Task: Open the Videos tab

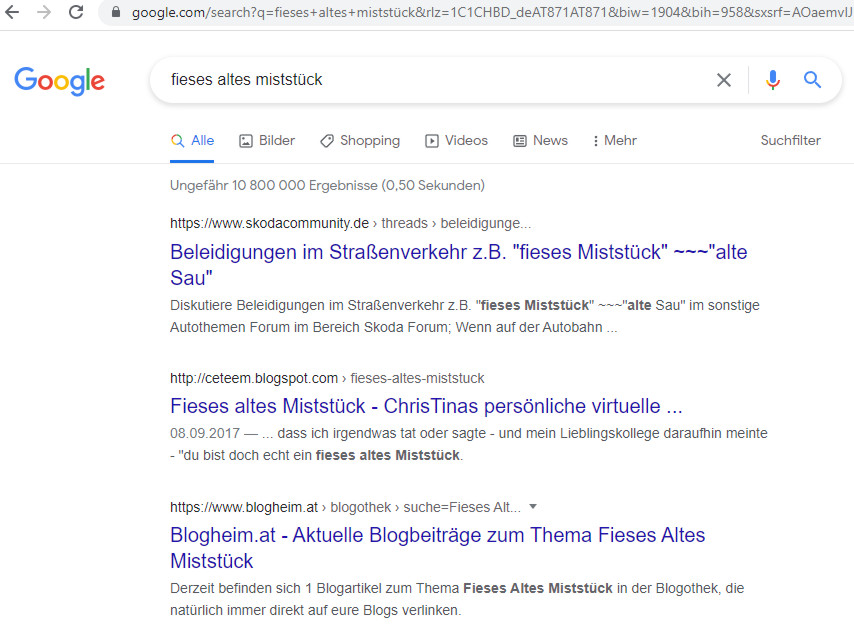Action: click(x=457, y=141)
